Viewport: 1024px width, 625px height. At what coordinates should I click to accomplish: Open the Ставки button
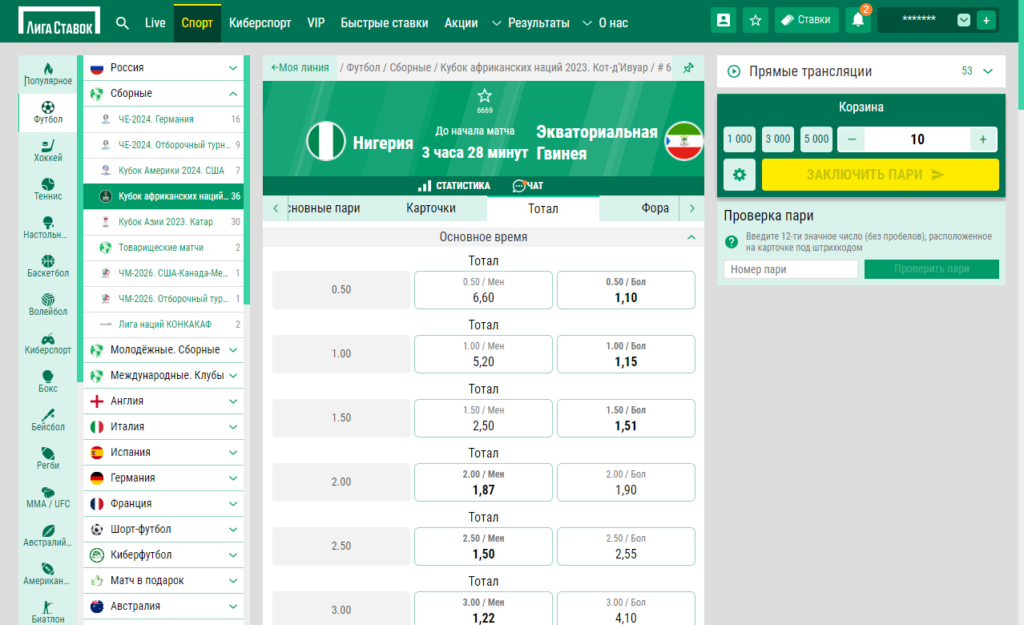[x=807, y=20]
